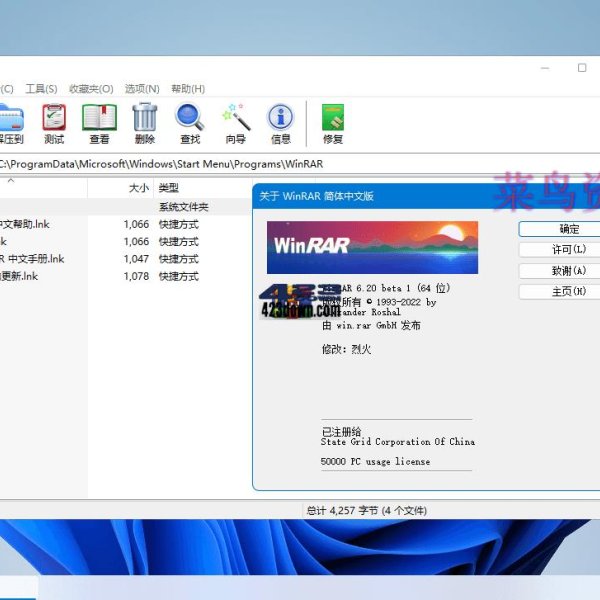Open the Options (选项) menu
The height and width of the screenshot is (600, 600).
(x=142, y=89)
